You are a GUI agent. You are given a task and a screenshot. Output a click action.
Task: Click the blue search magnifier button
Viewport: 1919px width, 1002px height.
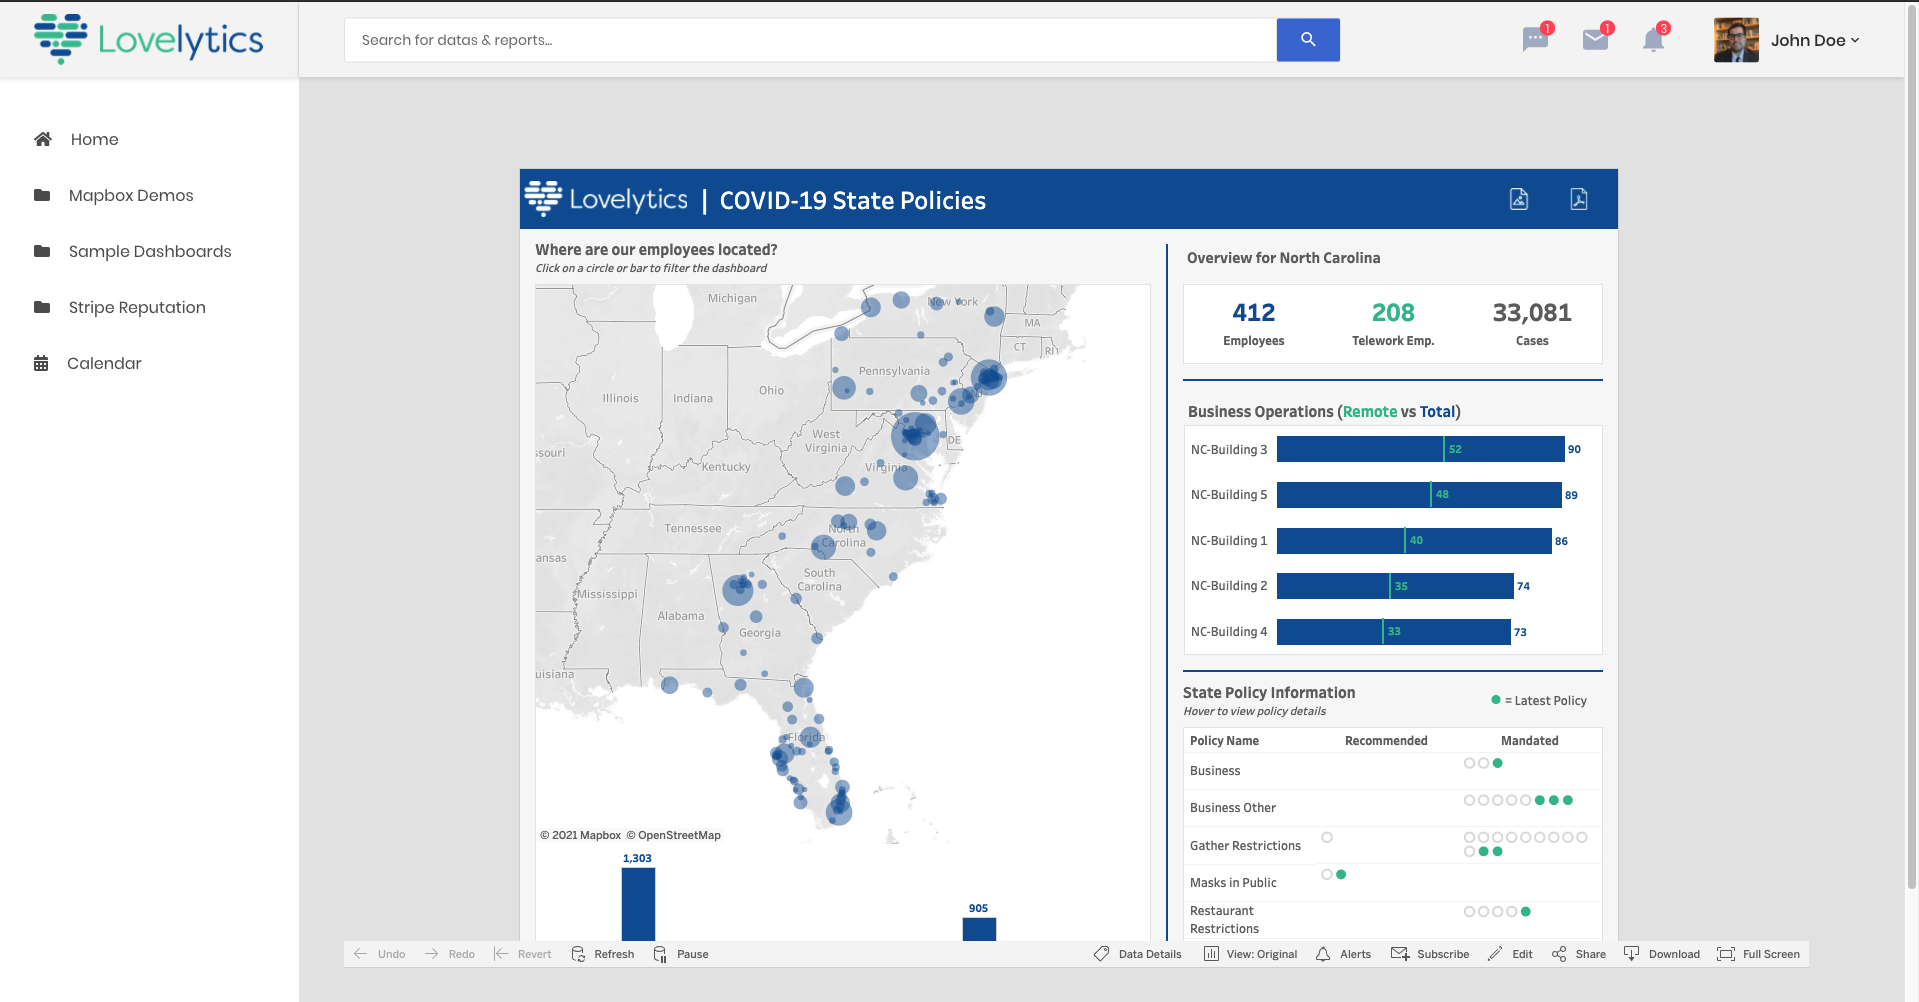click(1307, 40)
